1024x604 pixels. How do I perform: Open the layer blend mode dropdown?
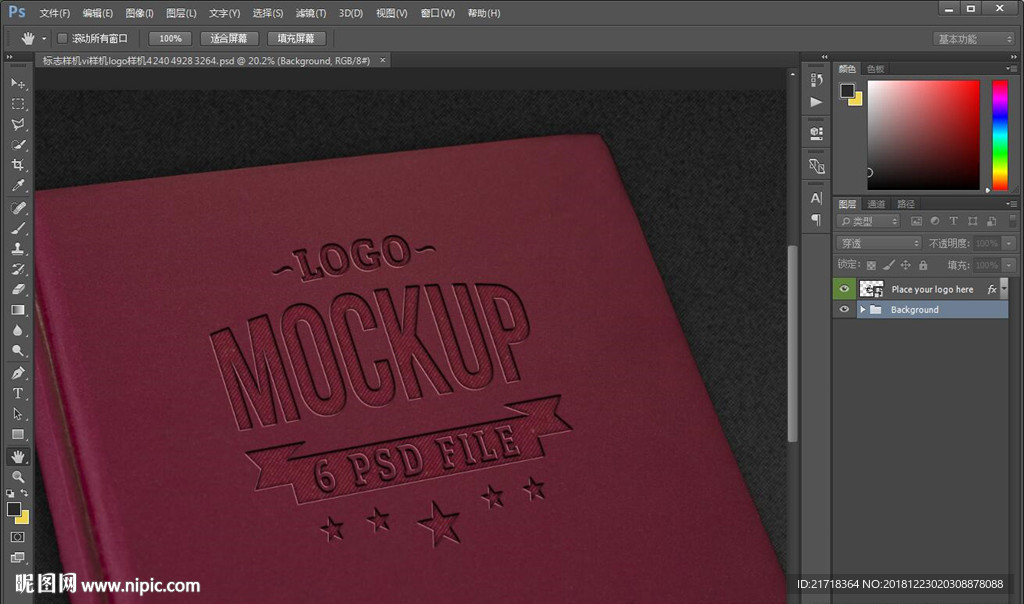[x=878, y=243]
